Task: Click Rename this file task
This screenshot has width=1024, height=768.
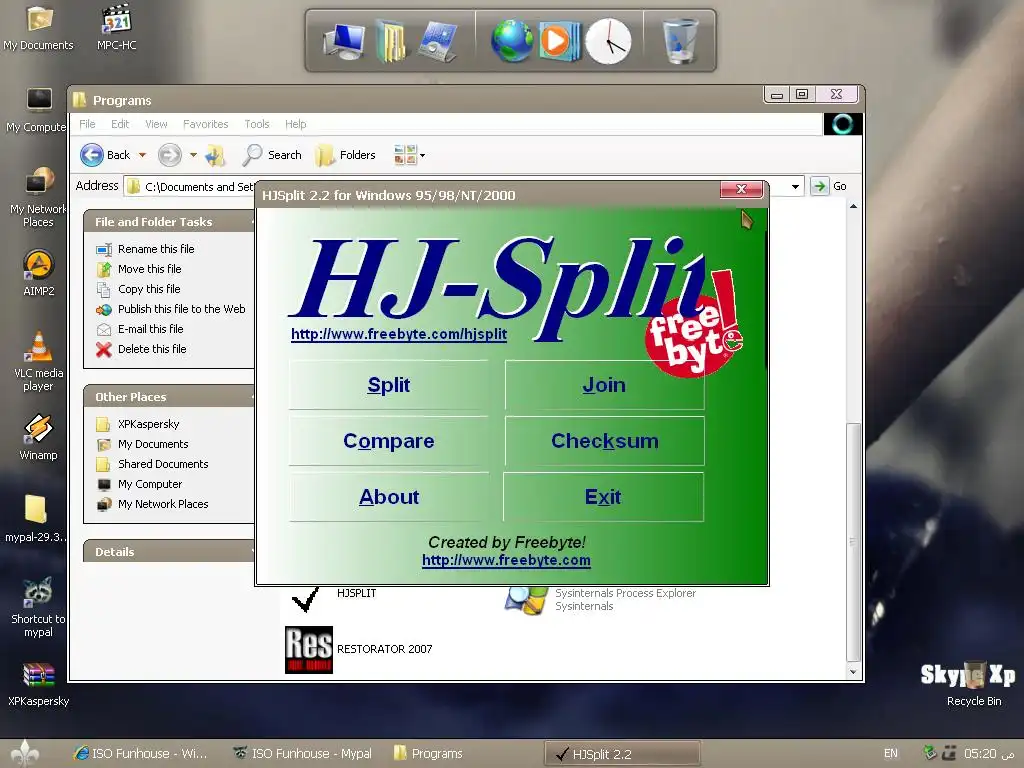Action: (145, 249)
